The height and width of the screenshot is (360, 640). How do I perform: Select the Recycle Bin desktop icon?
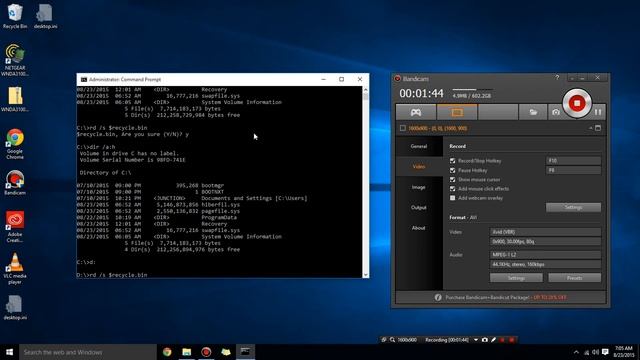(x=15, y=16)
